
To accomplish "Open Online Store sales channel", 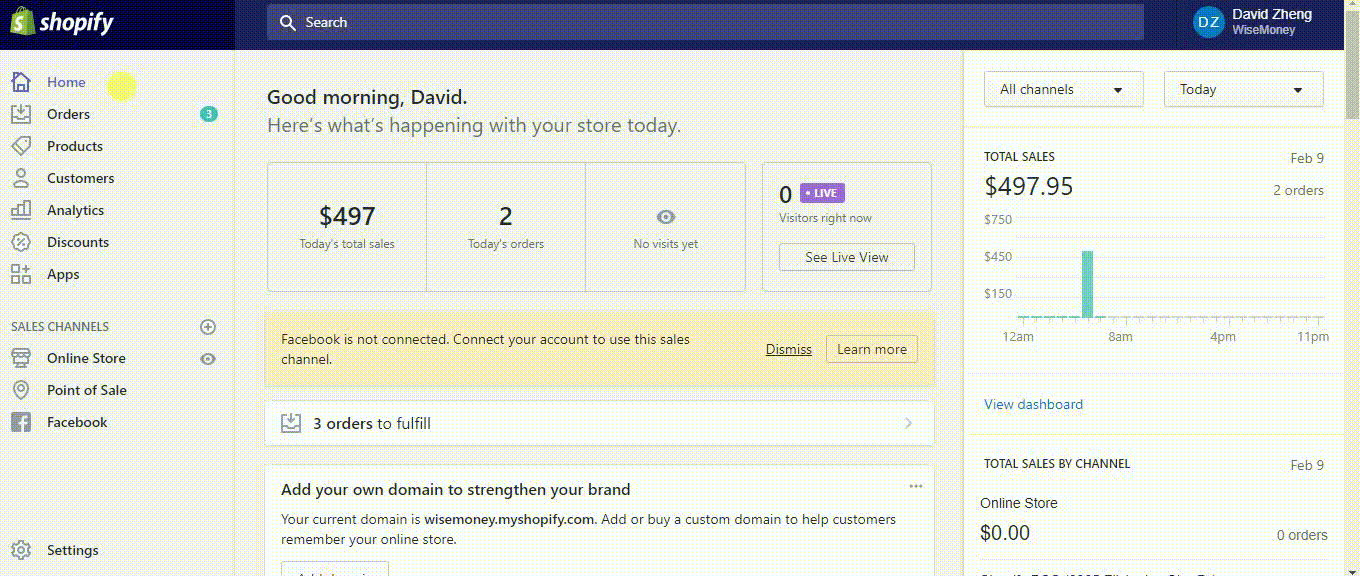I will point(86,358).
